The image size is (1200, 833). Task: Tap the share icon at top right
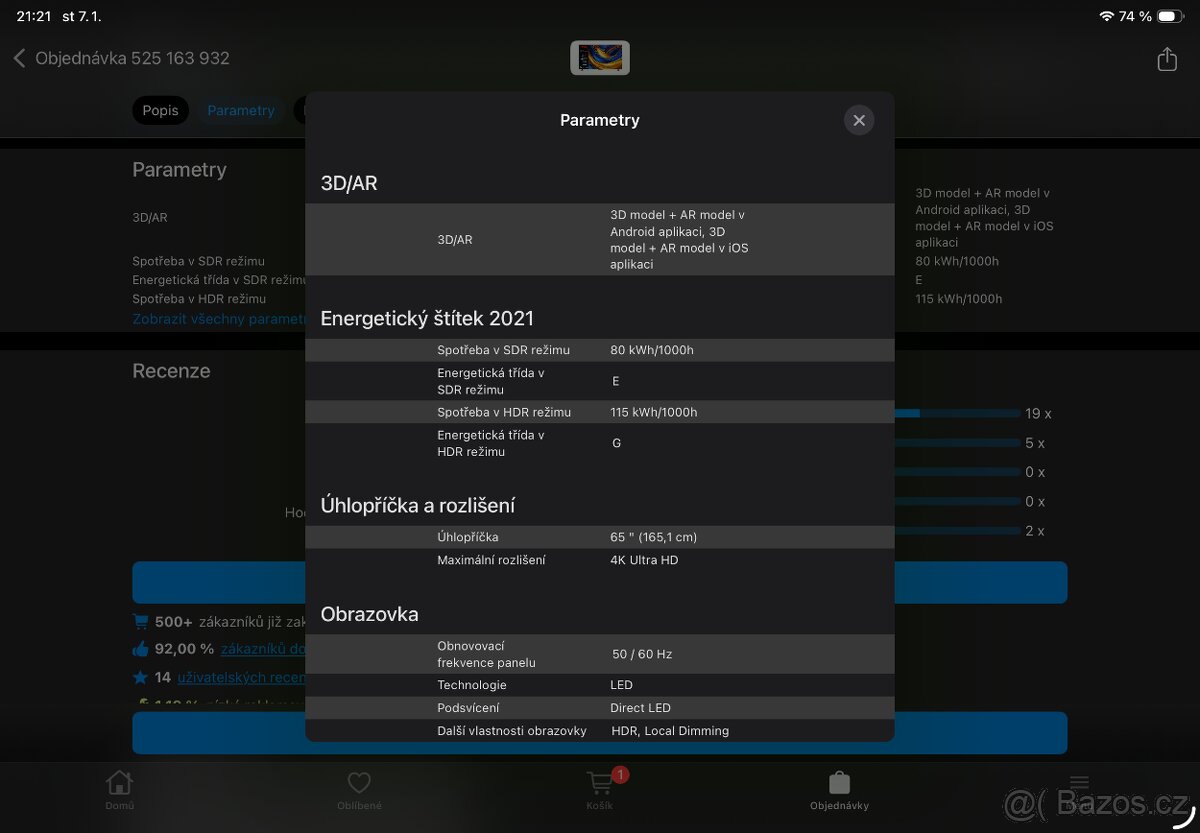coord(1166,59)
